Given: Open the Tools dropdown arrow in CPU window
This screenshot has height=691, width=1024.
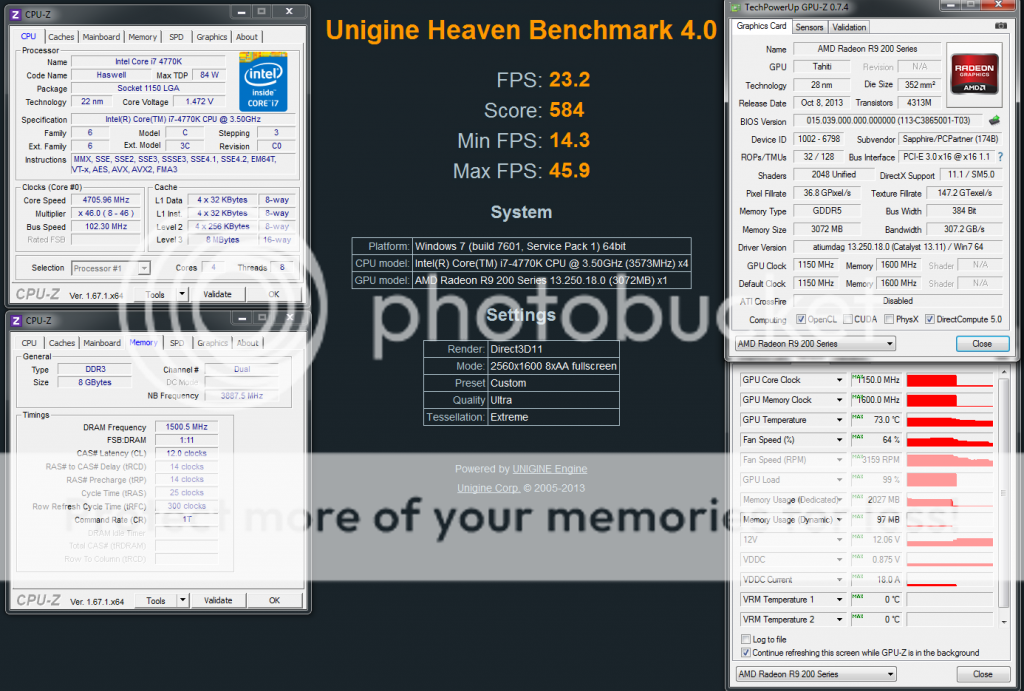Looking at the screenshot, I should (x=181, y=294).
